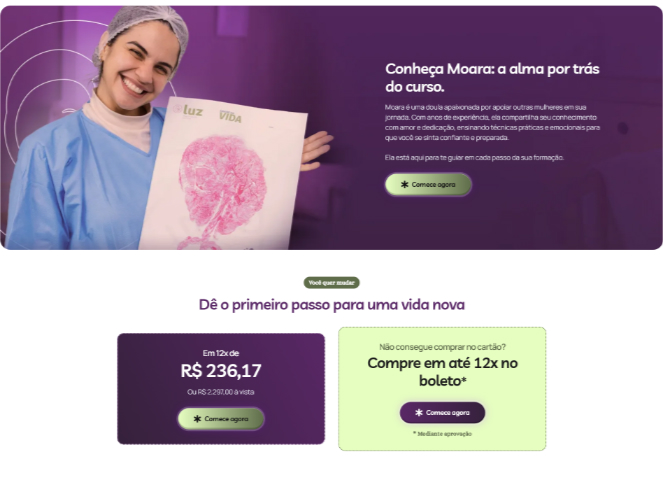Click the VIDA logo on the printed sheet
This screenshot has height=477, width=663.
(x=230, y=117)
